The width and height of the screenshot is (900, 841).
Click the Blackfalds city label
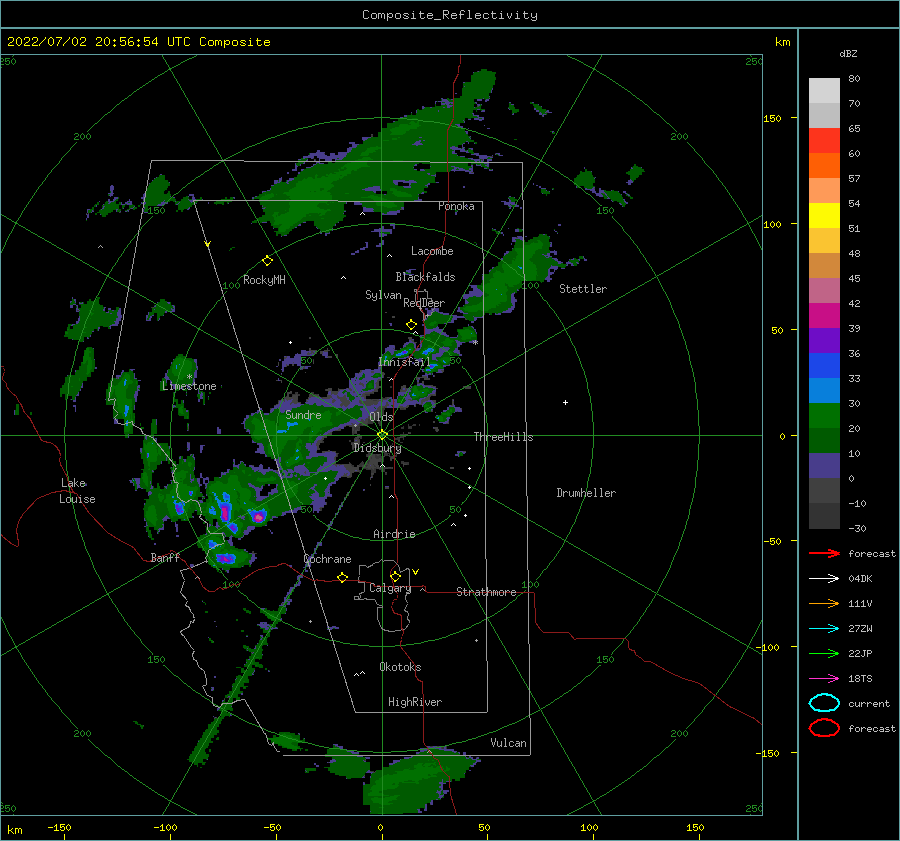425,277
